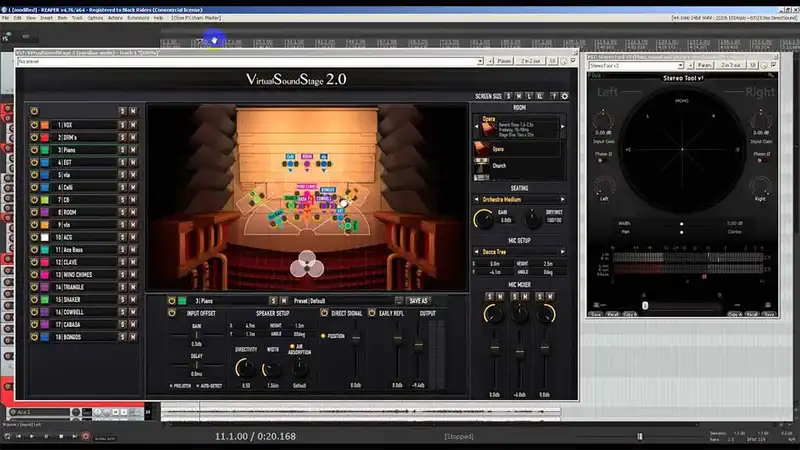The height and width of the screenshot is (450, 800).
Task: Click previous arrow for Room selector
Action: 477,127
